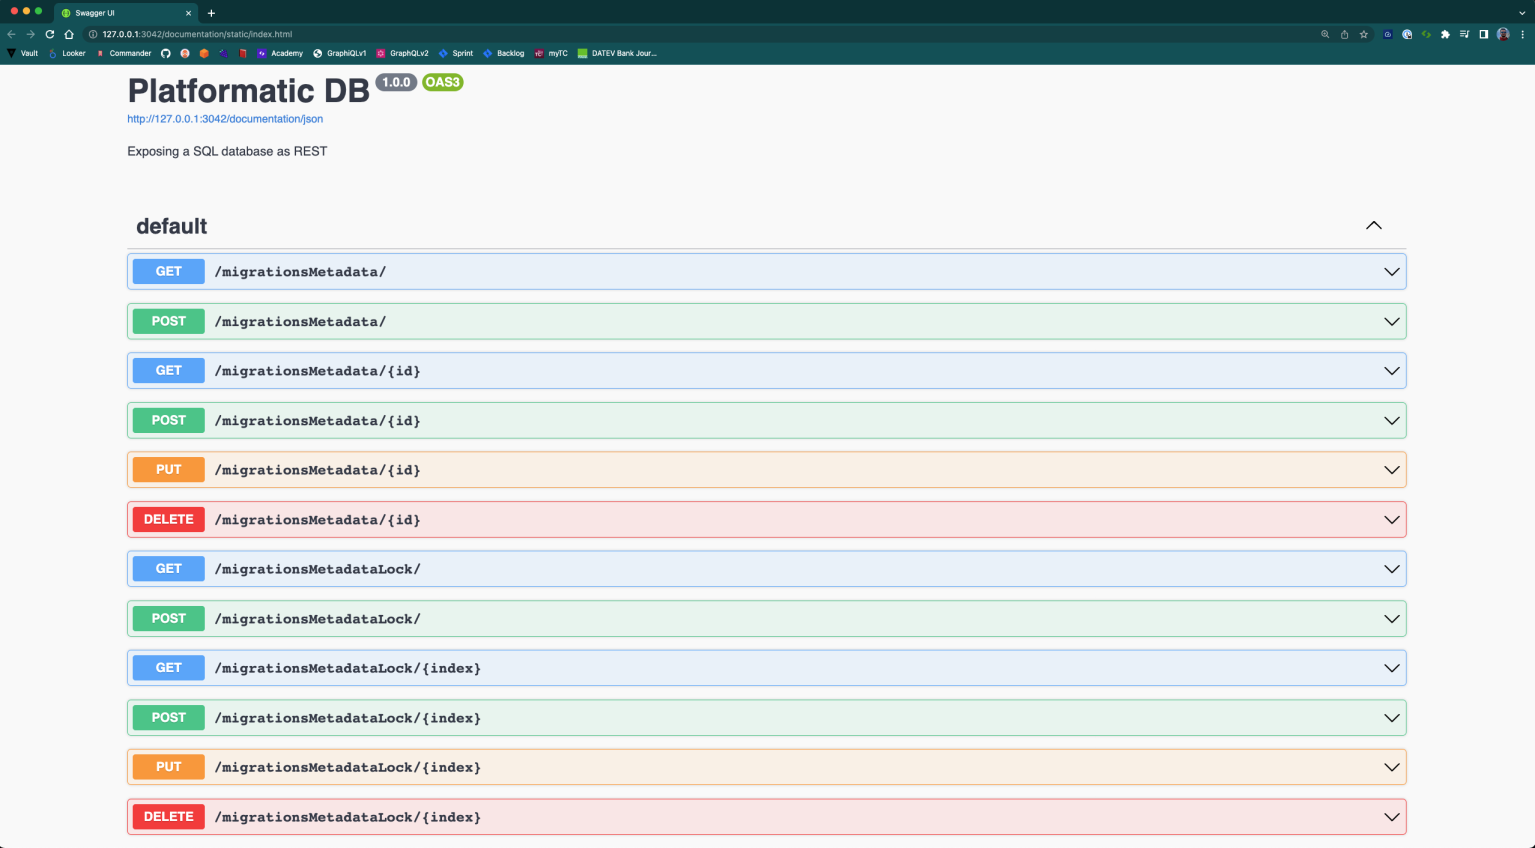This screenshot has width=1535, height=848.
Task: Open the documentation/json link
Action: (x=224, y=118)
